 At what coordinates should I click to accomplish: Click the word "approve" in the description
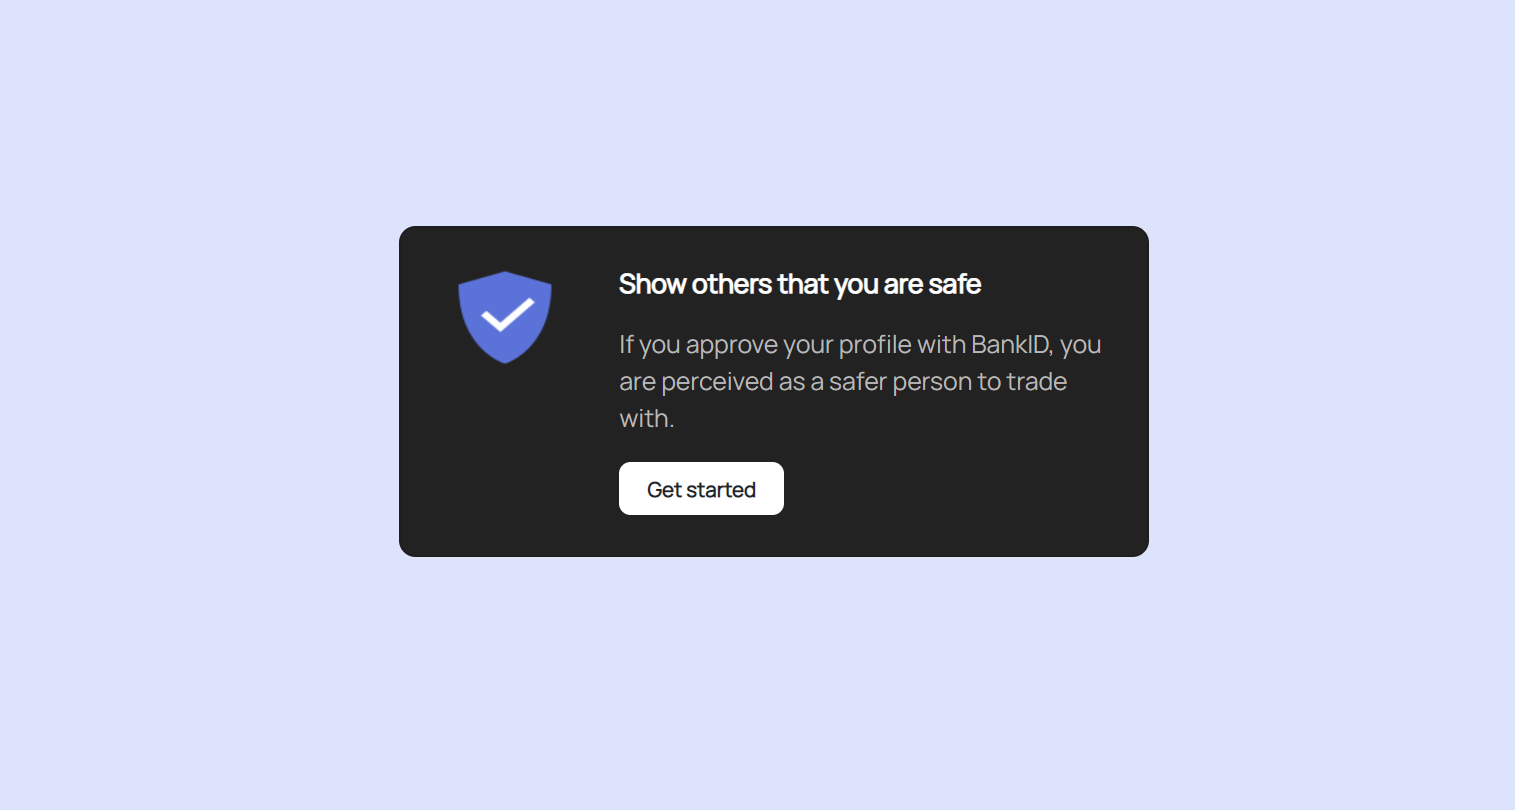point(731,346)
